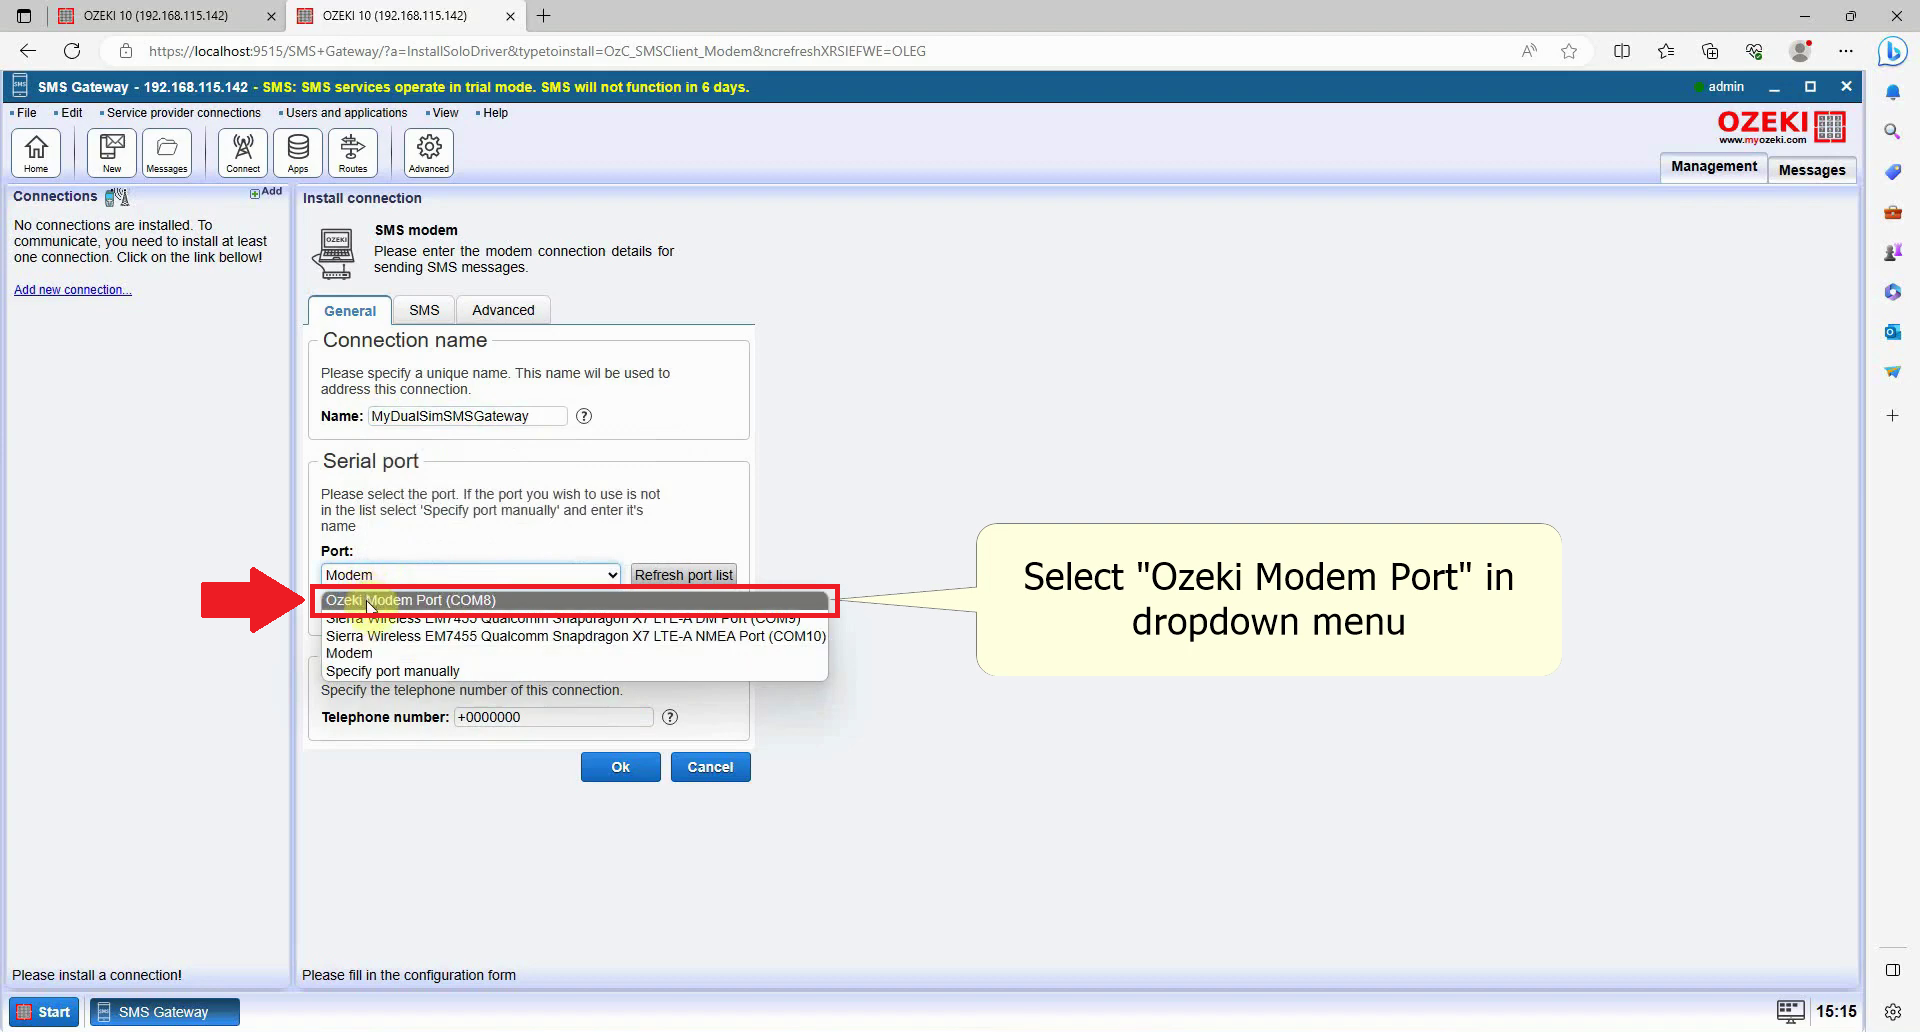This screenshot has width=1920, height=1033.
Task: Open Service provider connections menu
Action: tap(183, 113)
